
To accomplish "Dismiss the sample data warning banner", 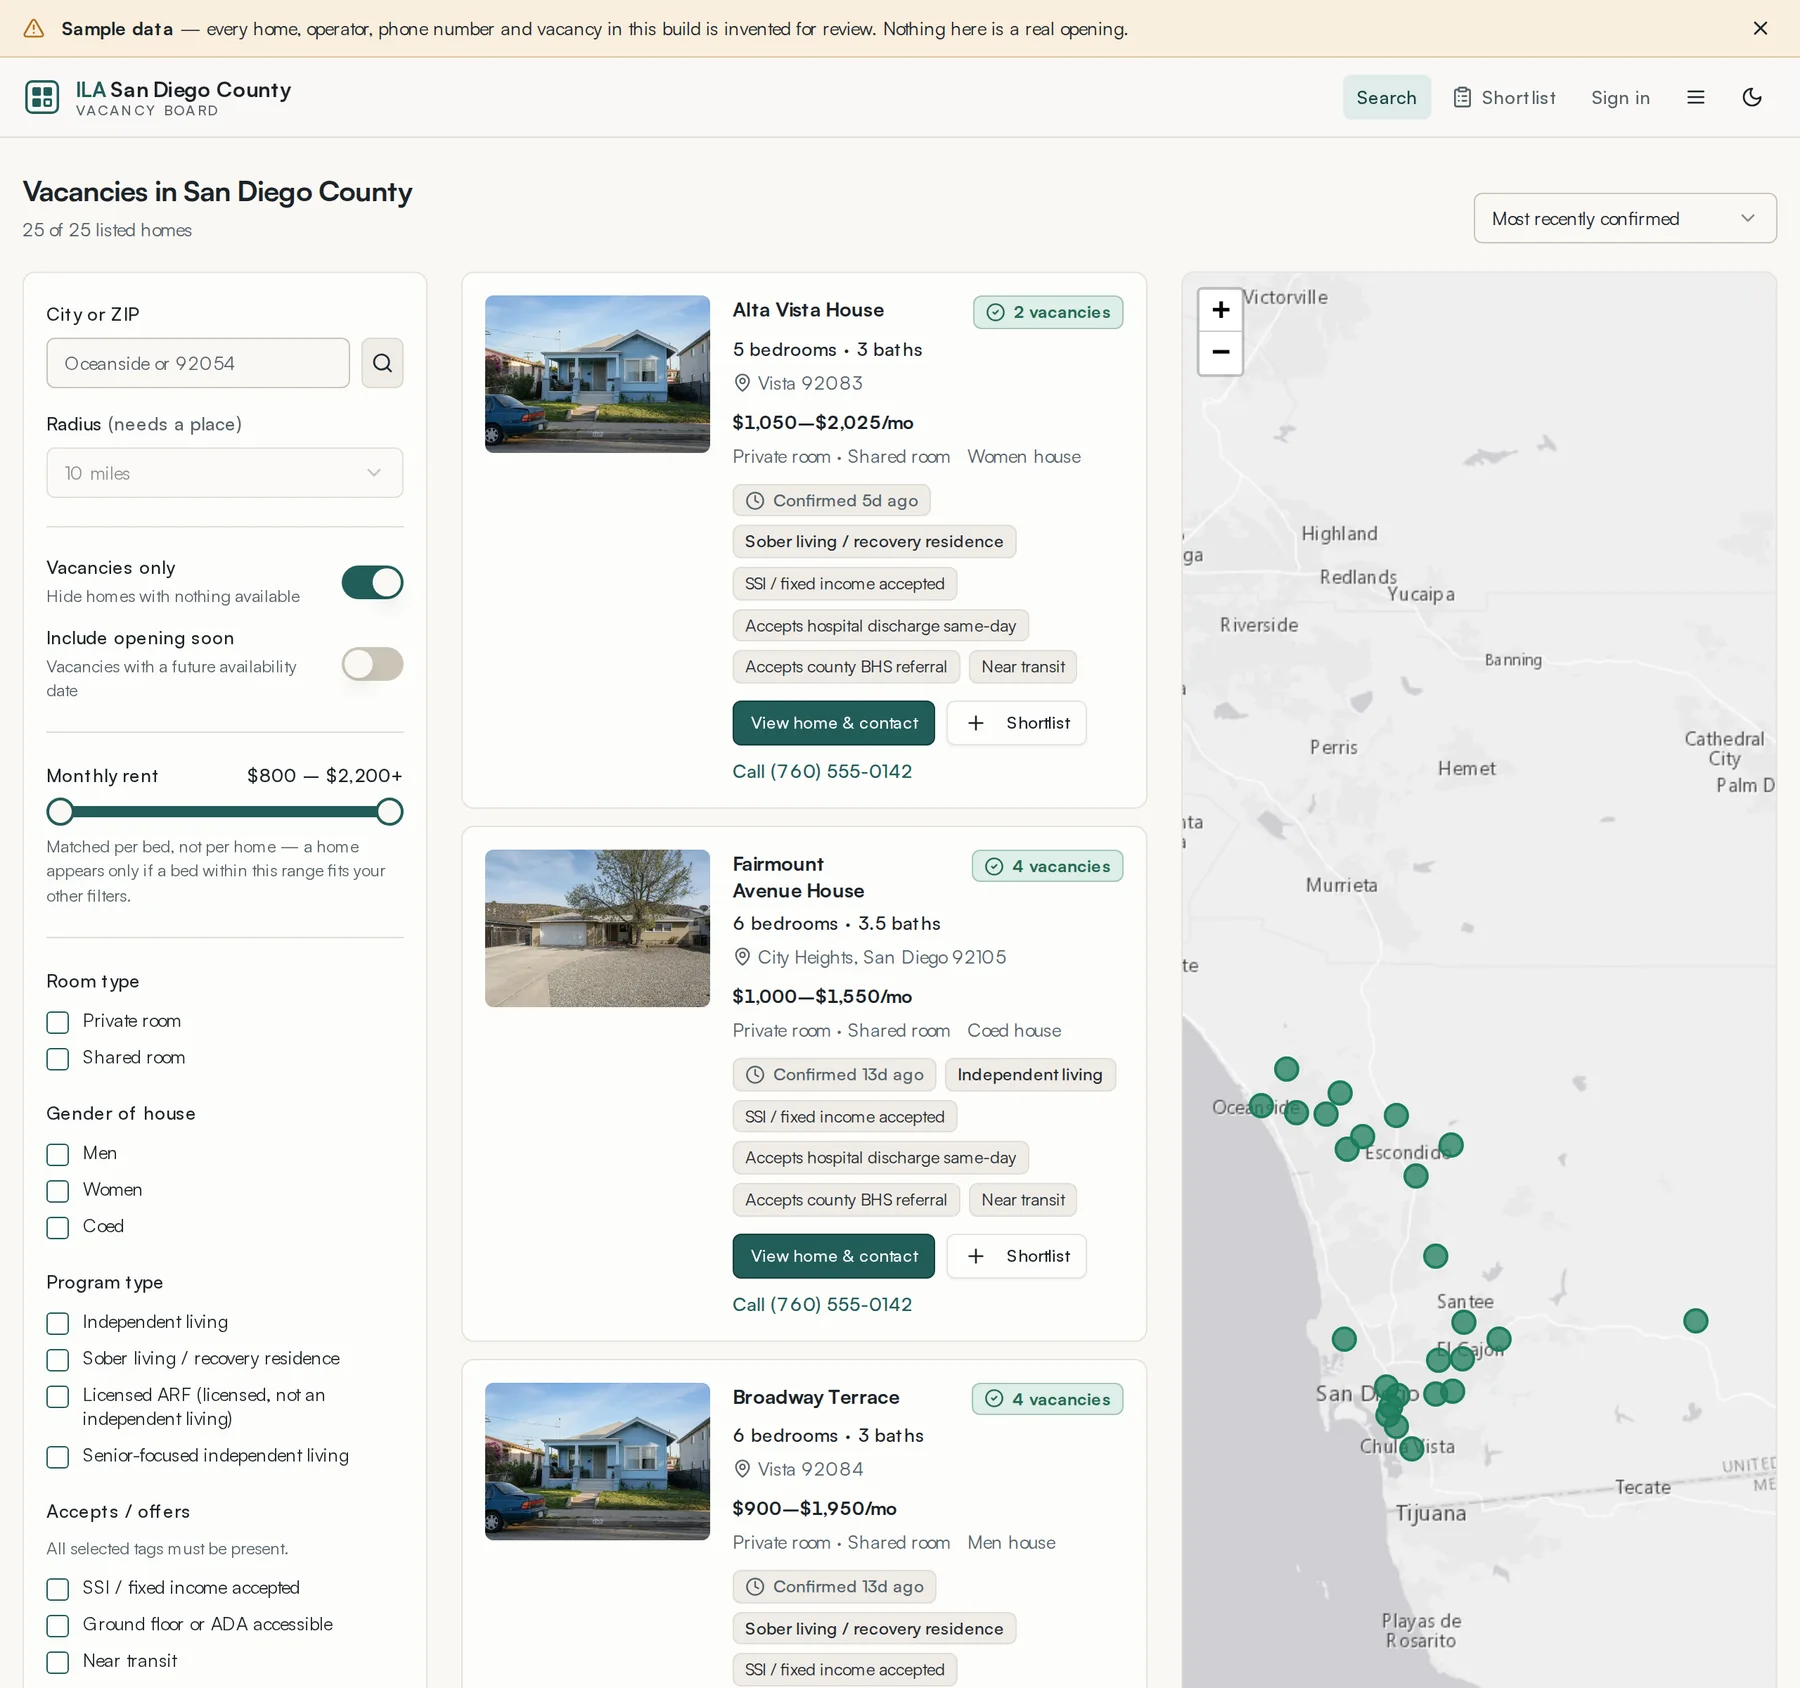I will [x=1760, y=28].
